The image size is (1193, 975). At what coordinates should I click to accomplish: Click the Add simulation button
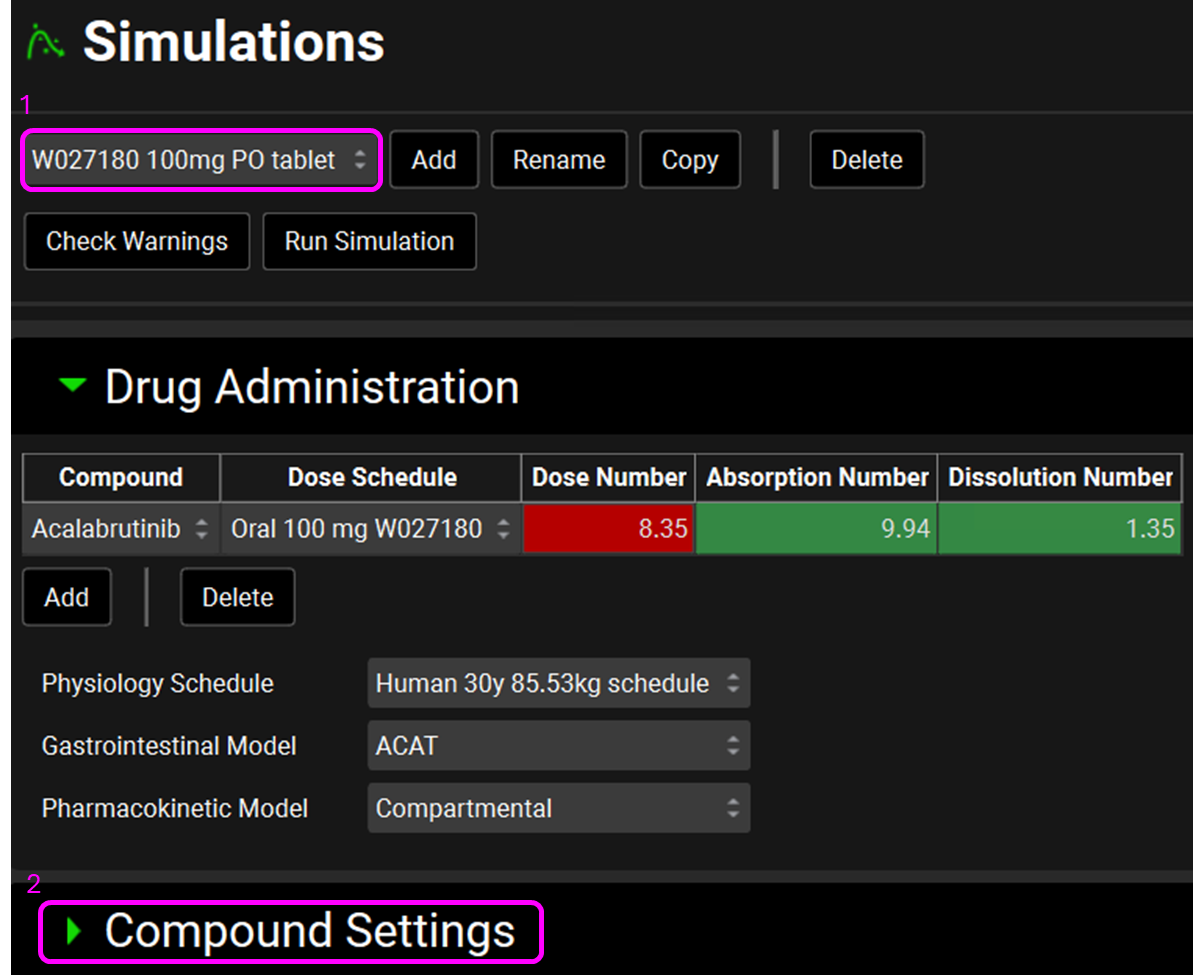[x=434, y=160]
